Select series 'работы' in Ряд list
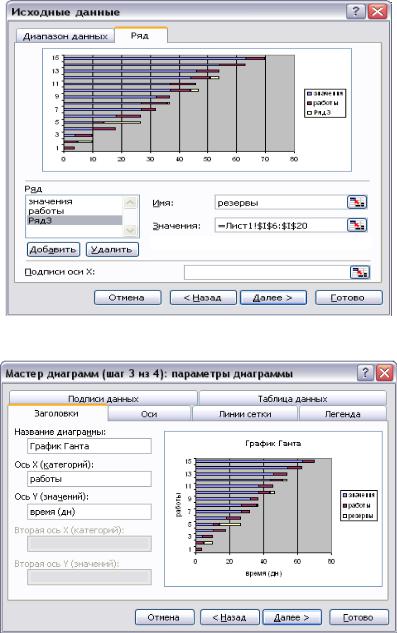 74,211
